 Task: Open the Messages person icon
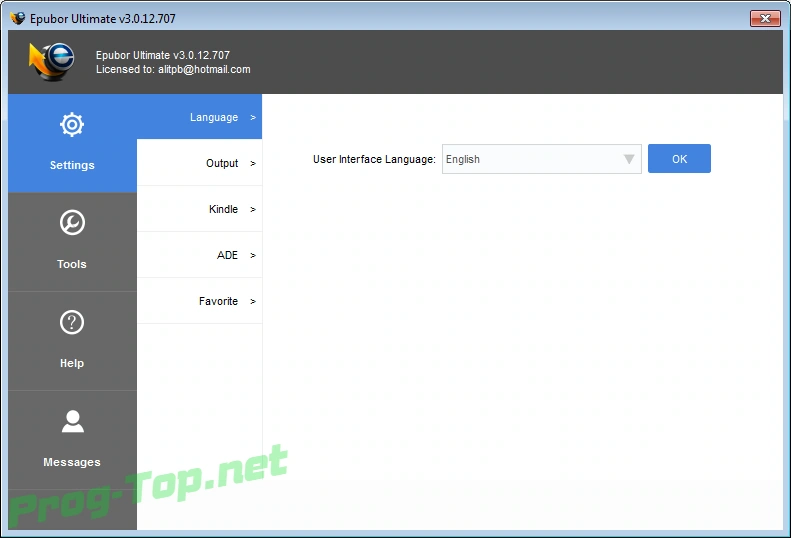[73, 421]
